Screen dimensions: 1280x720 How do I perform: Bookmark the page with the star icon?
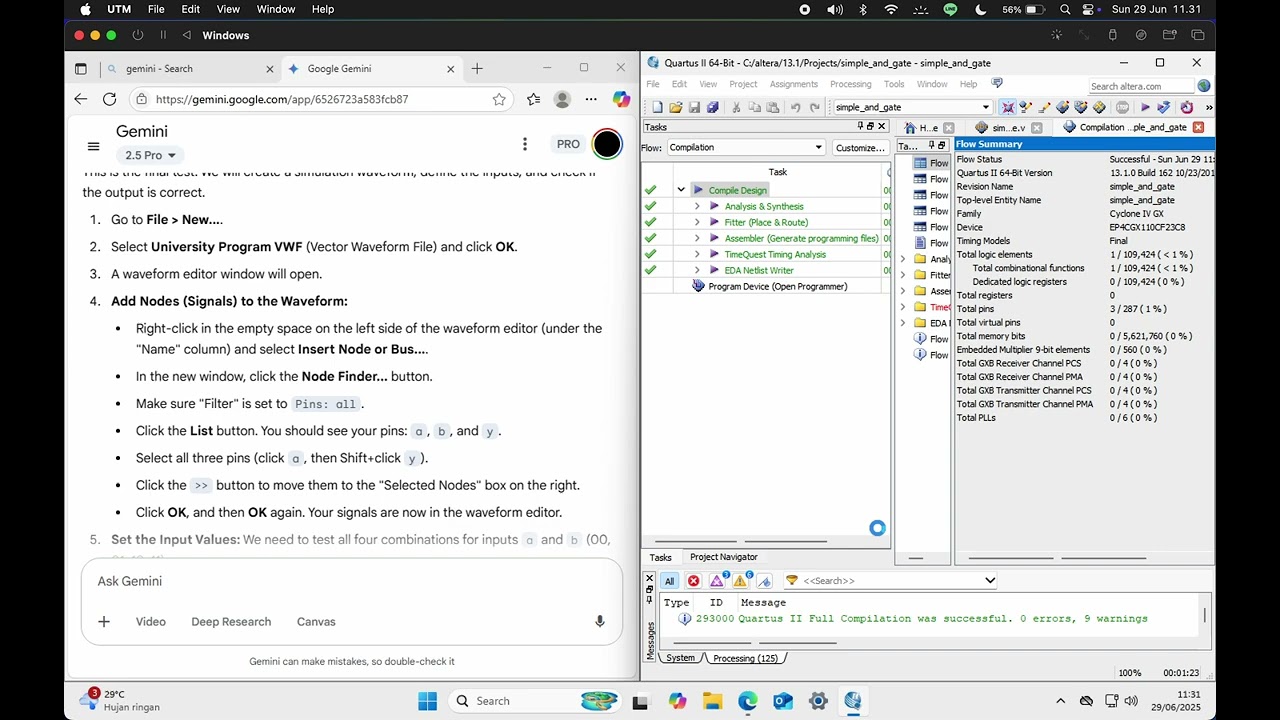pos(499,99)
